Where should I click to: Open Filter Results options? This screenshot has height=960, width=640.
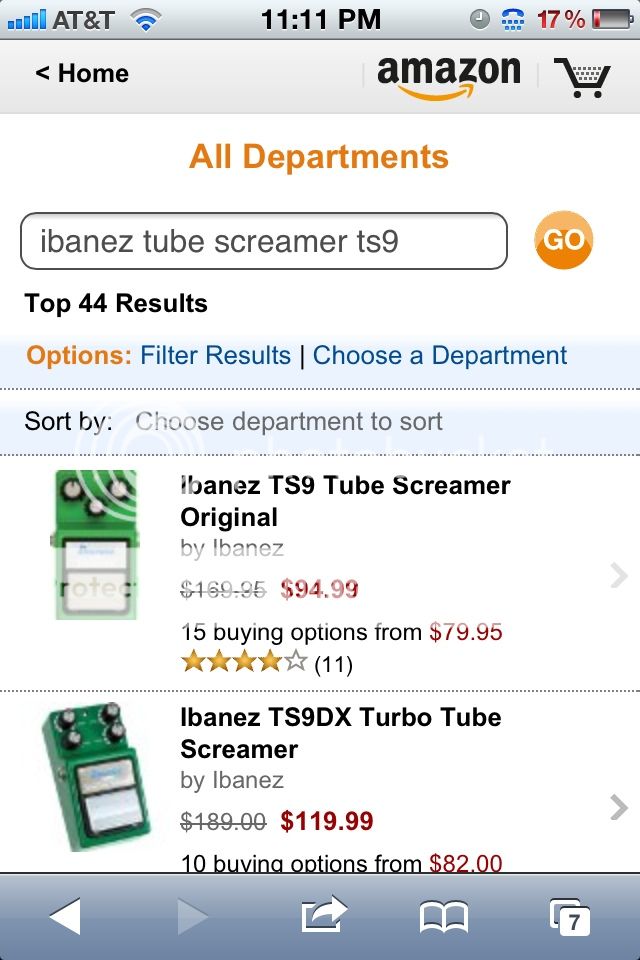point(215,355)
